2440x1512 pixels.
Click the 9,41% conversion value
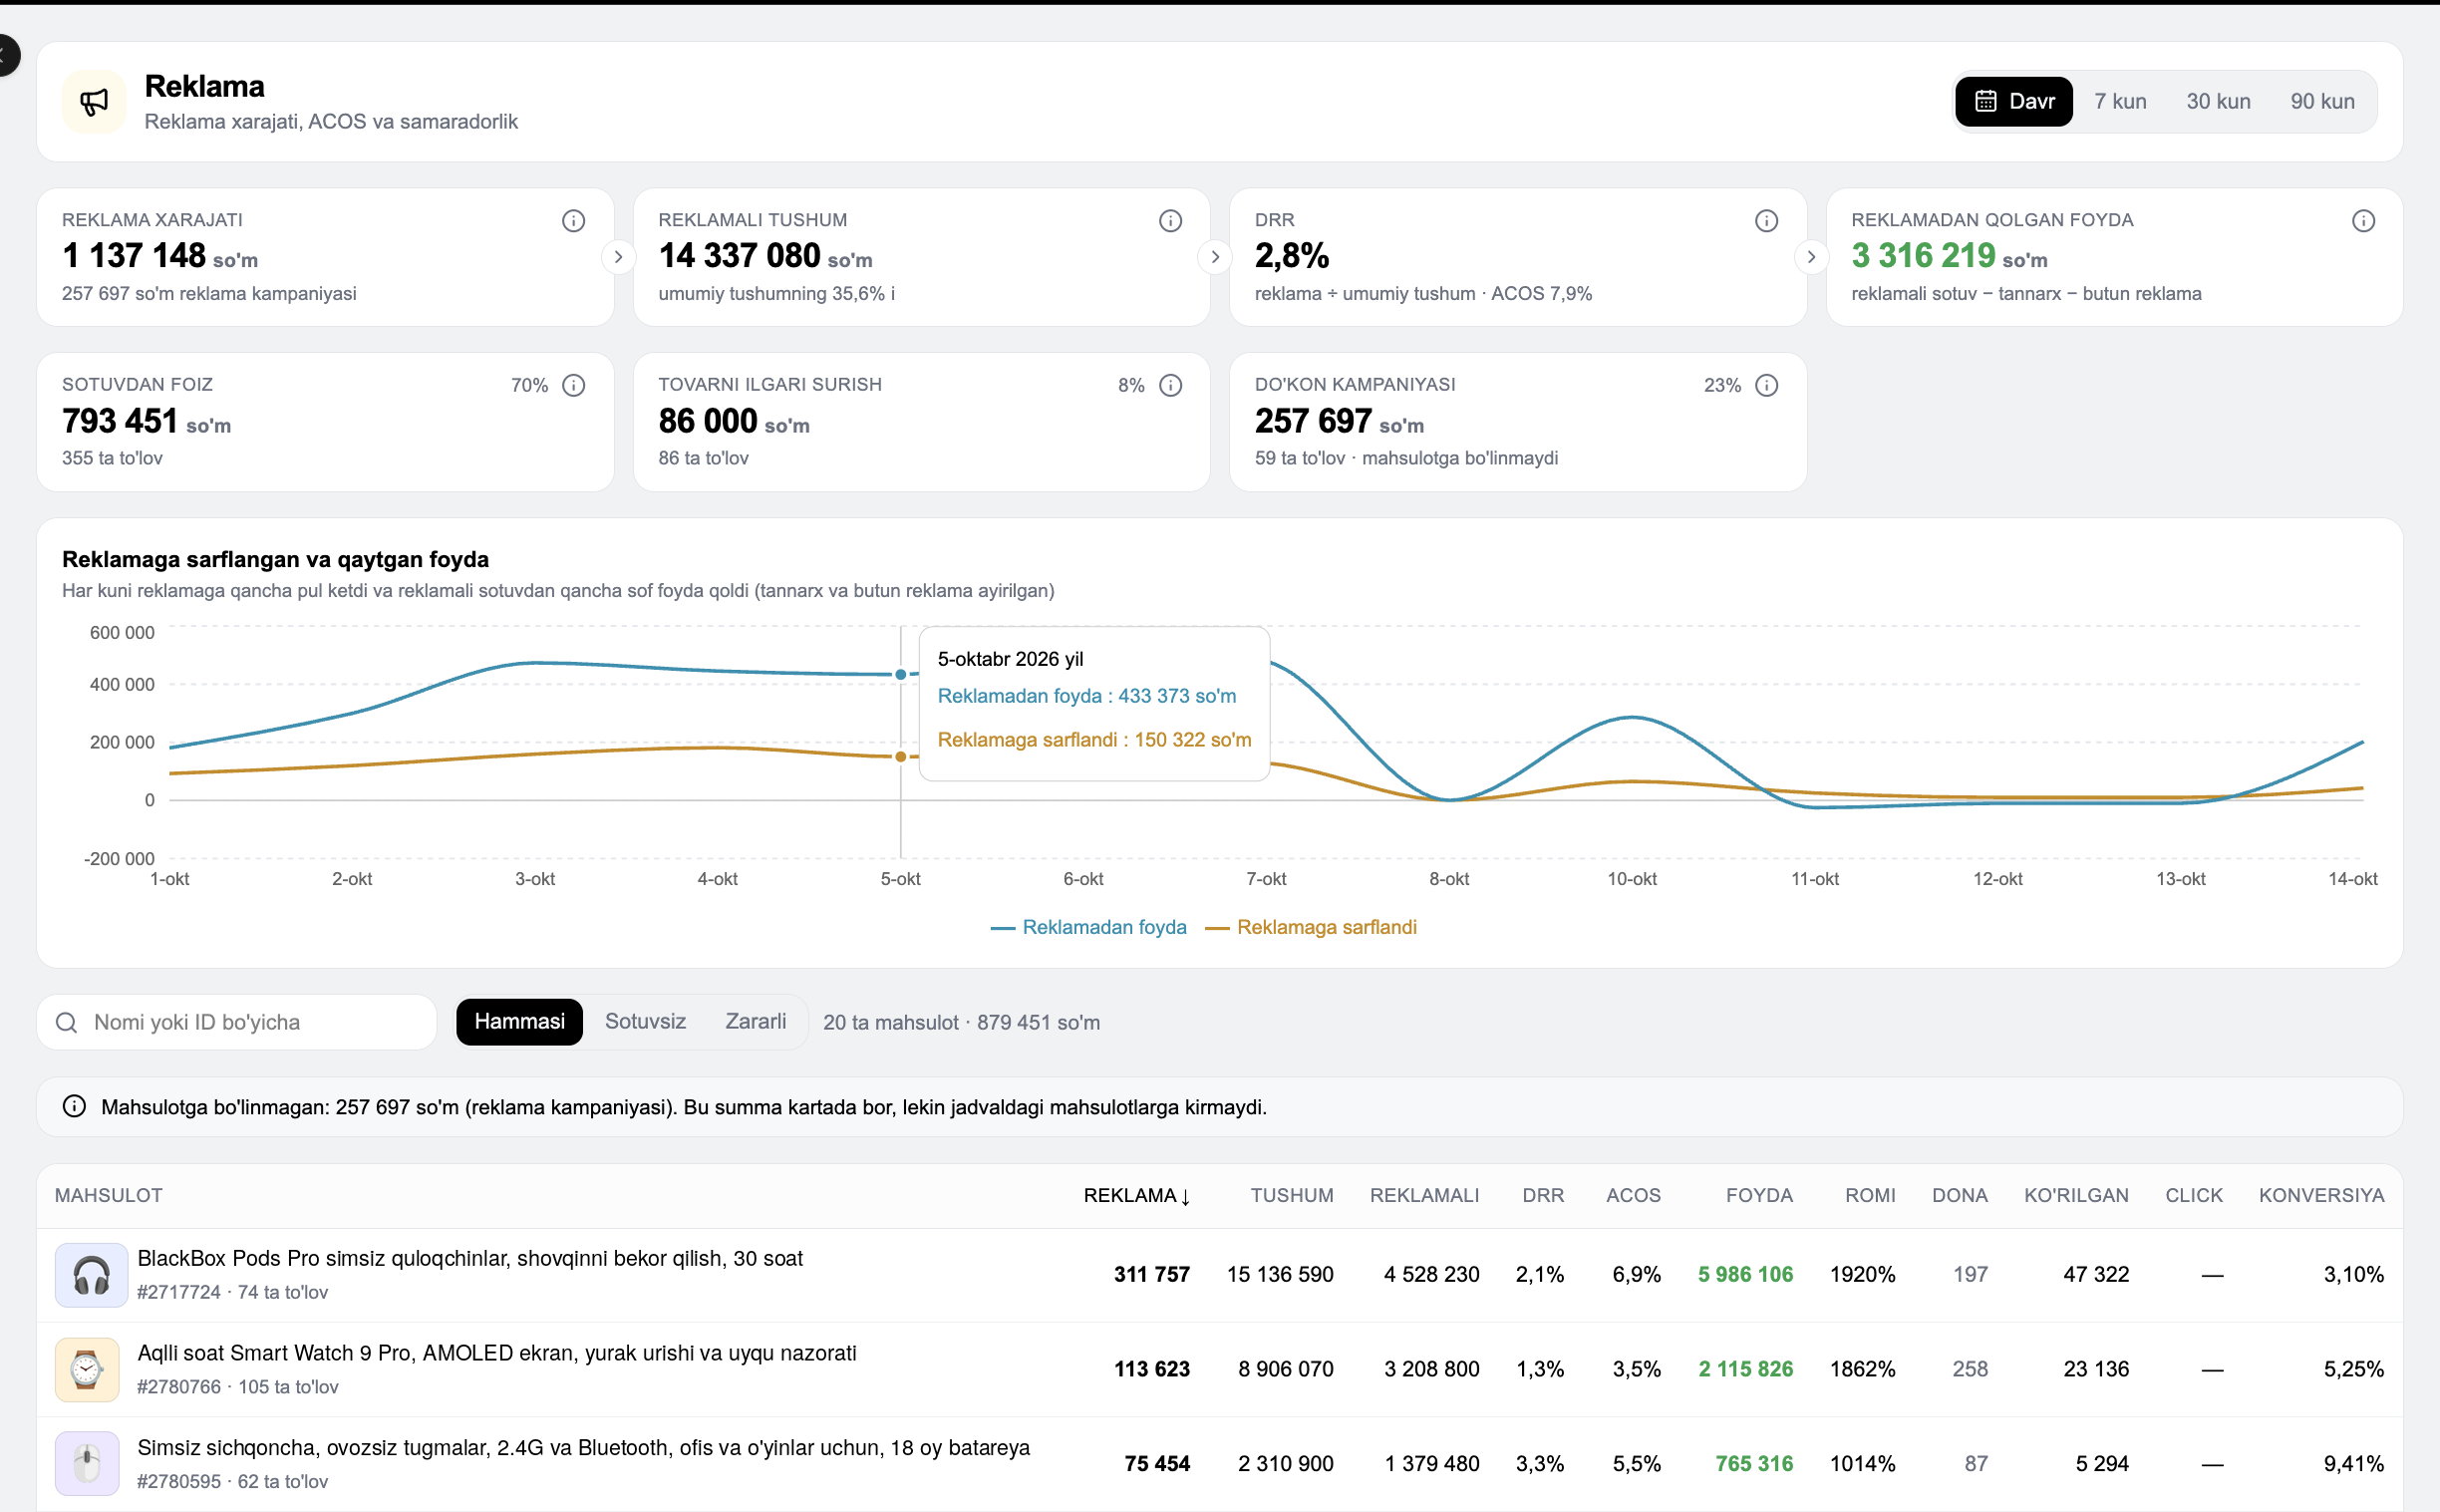click(2353, 1464)
